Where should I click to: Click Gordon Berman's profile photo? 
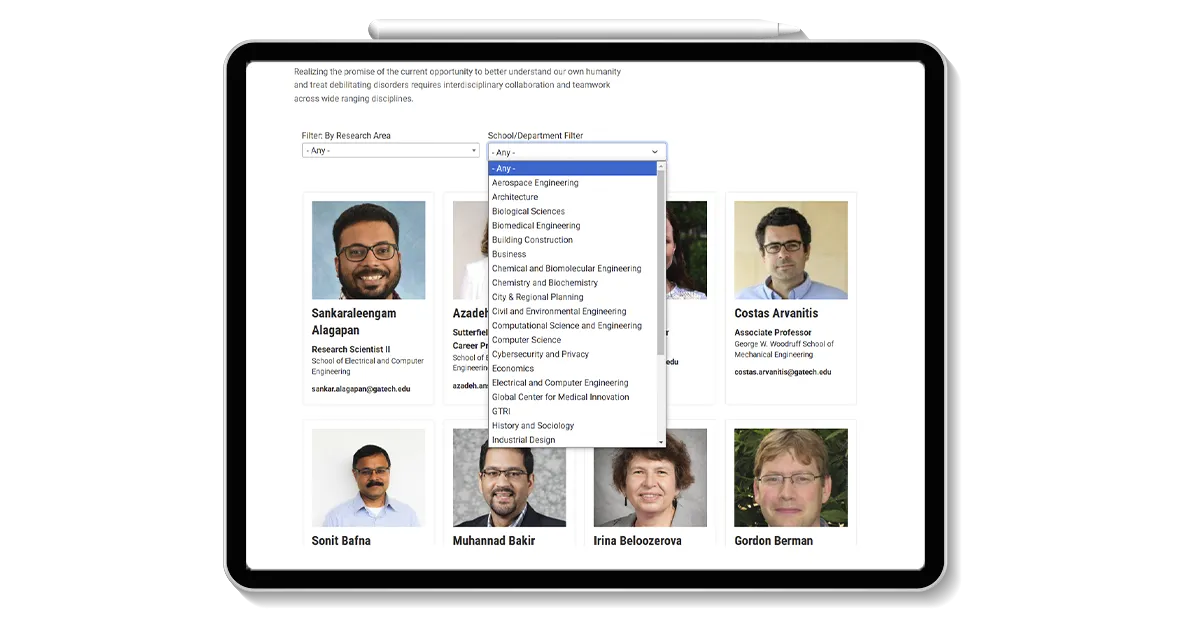tap(790, 478)
